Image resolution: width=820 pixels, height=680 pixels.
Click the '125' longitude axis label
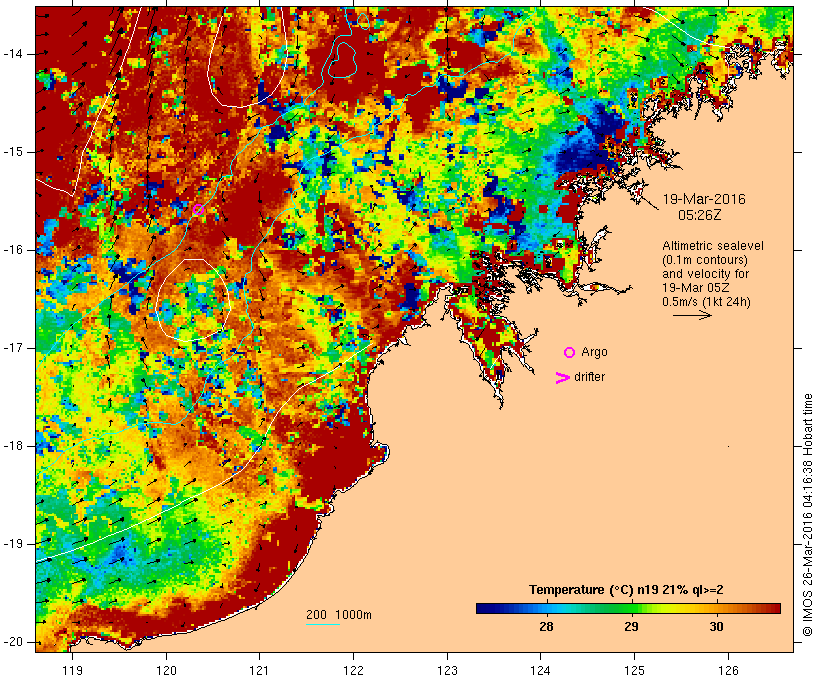tap(635, 671)
